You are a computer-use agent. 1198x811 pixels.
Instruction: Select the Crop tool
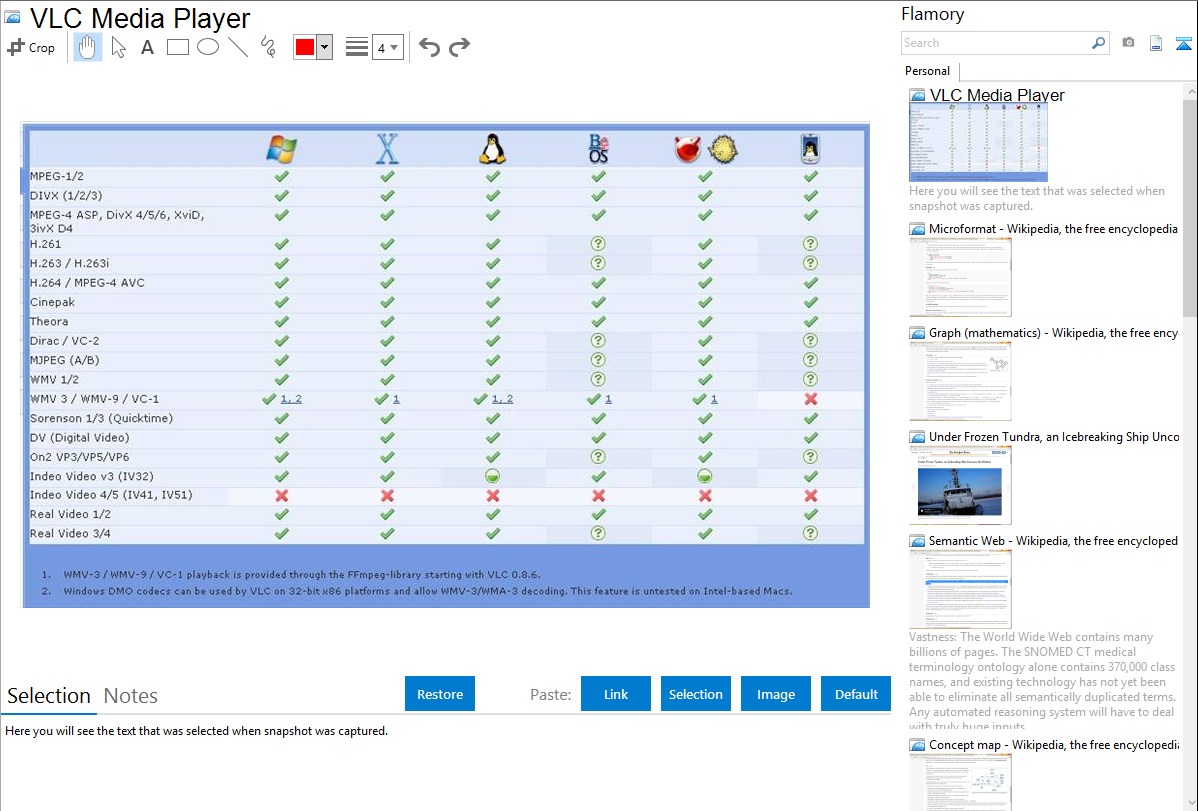click(x=31, y=47)
